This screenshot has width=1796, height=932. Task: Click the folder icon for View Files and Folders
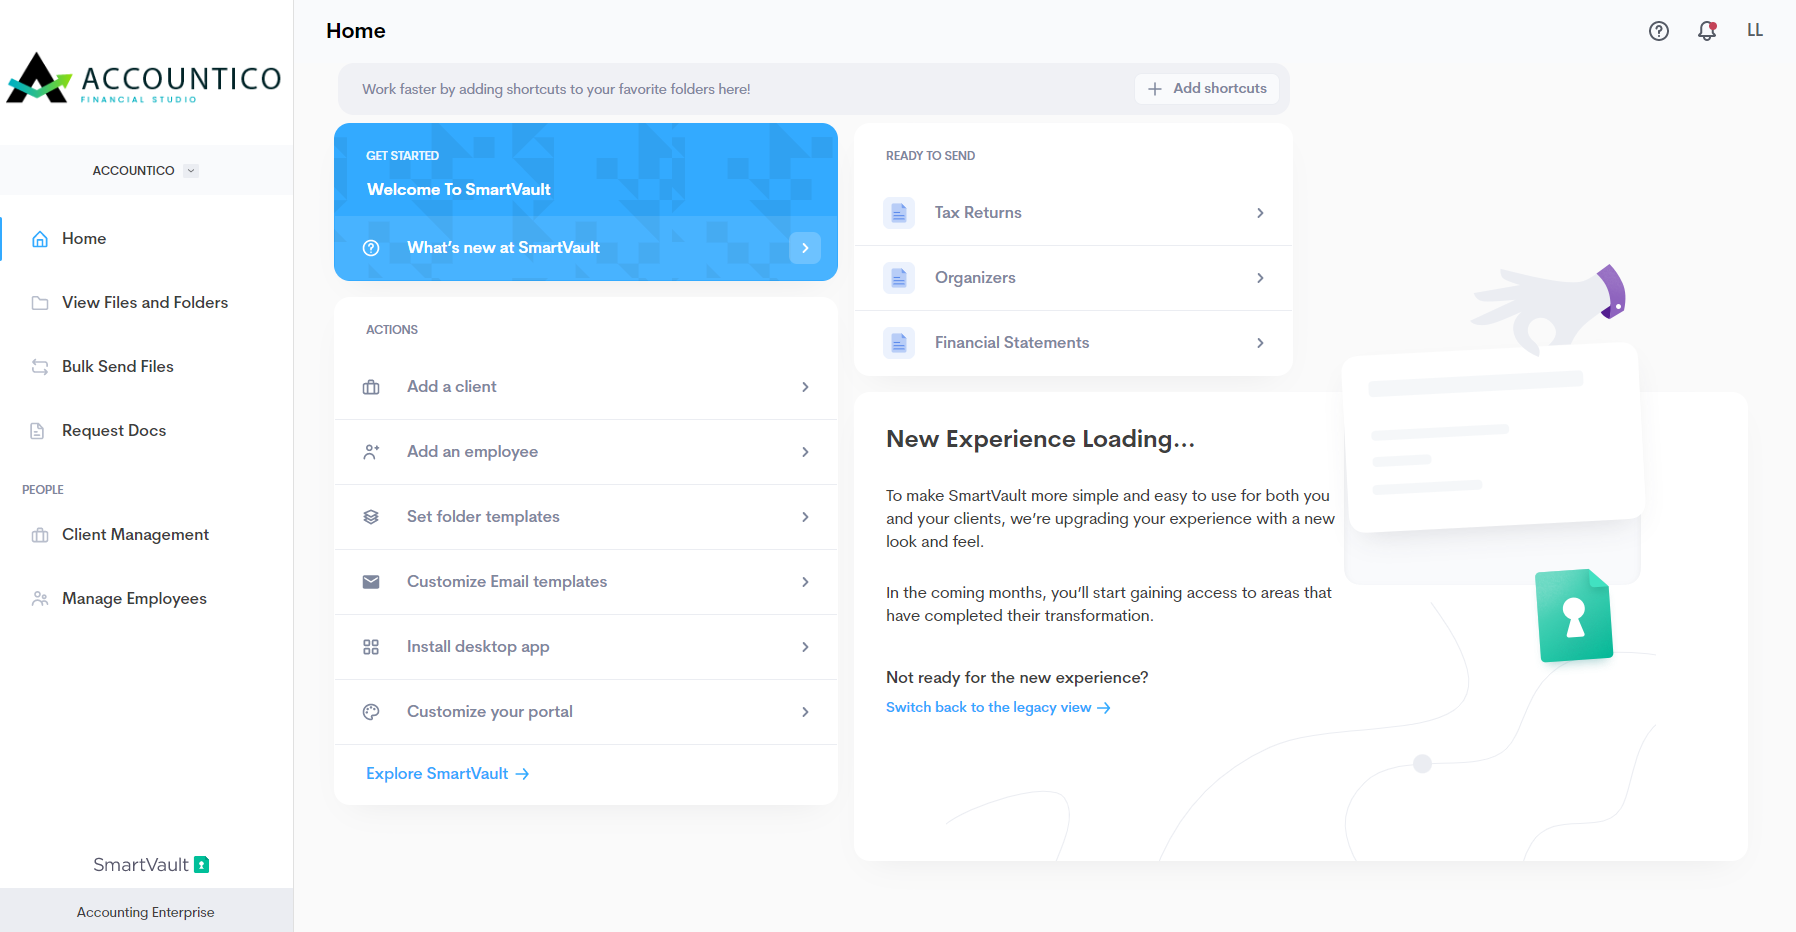(x=40, y=303)
